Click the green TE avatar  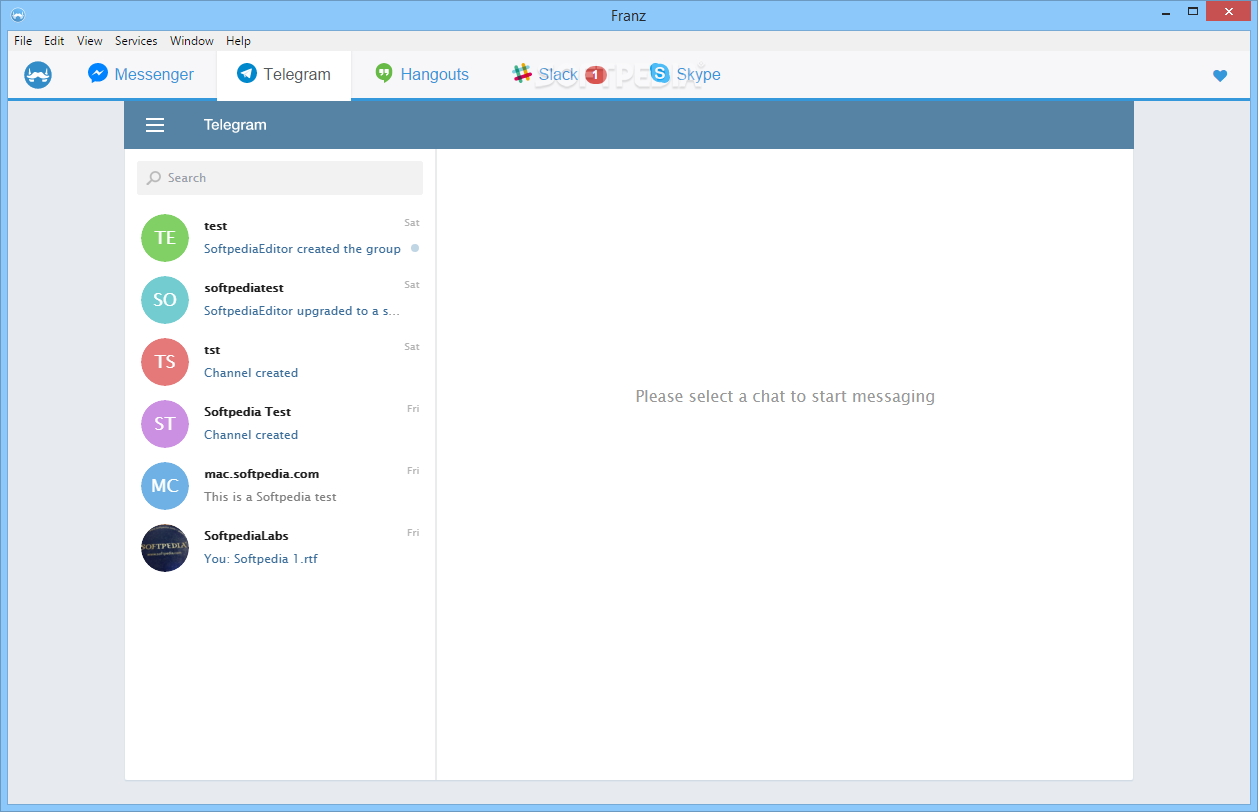[165, 238]
